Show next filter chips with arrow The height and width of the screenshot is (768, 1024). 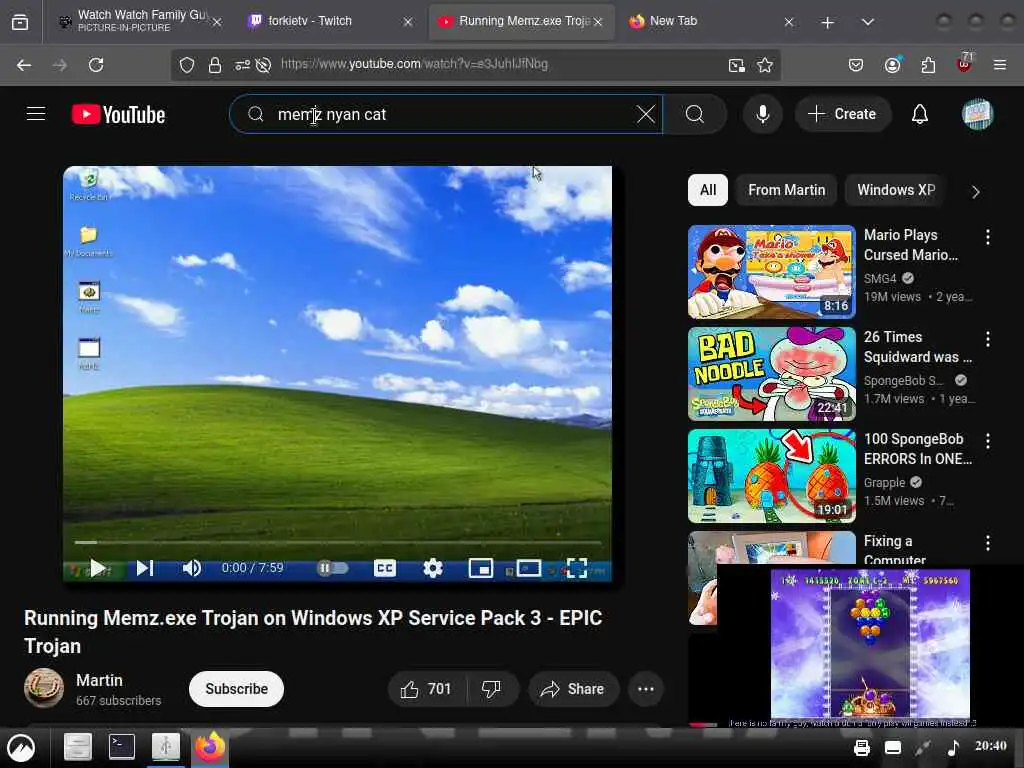(x=975, y=192)
